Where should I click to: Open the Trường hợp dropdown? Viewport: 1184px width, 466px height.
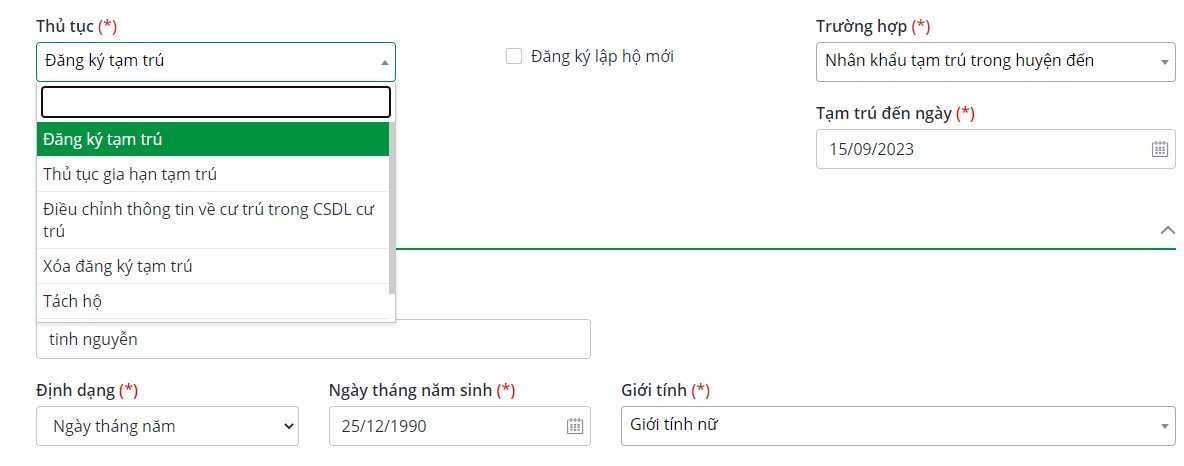pos(995,61)
